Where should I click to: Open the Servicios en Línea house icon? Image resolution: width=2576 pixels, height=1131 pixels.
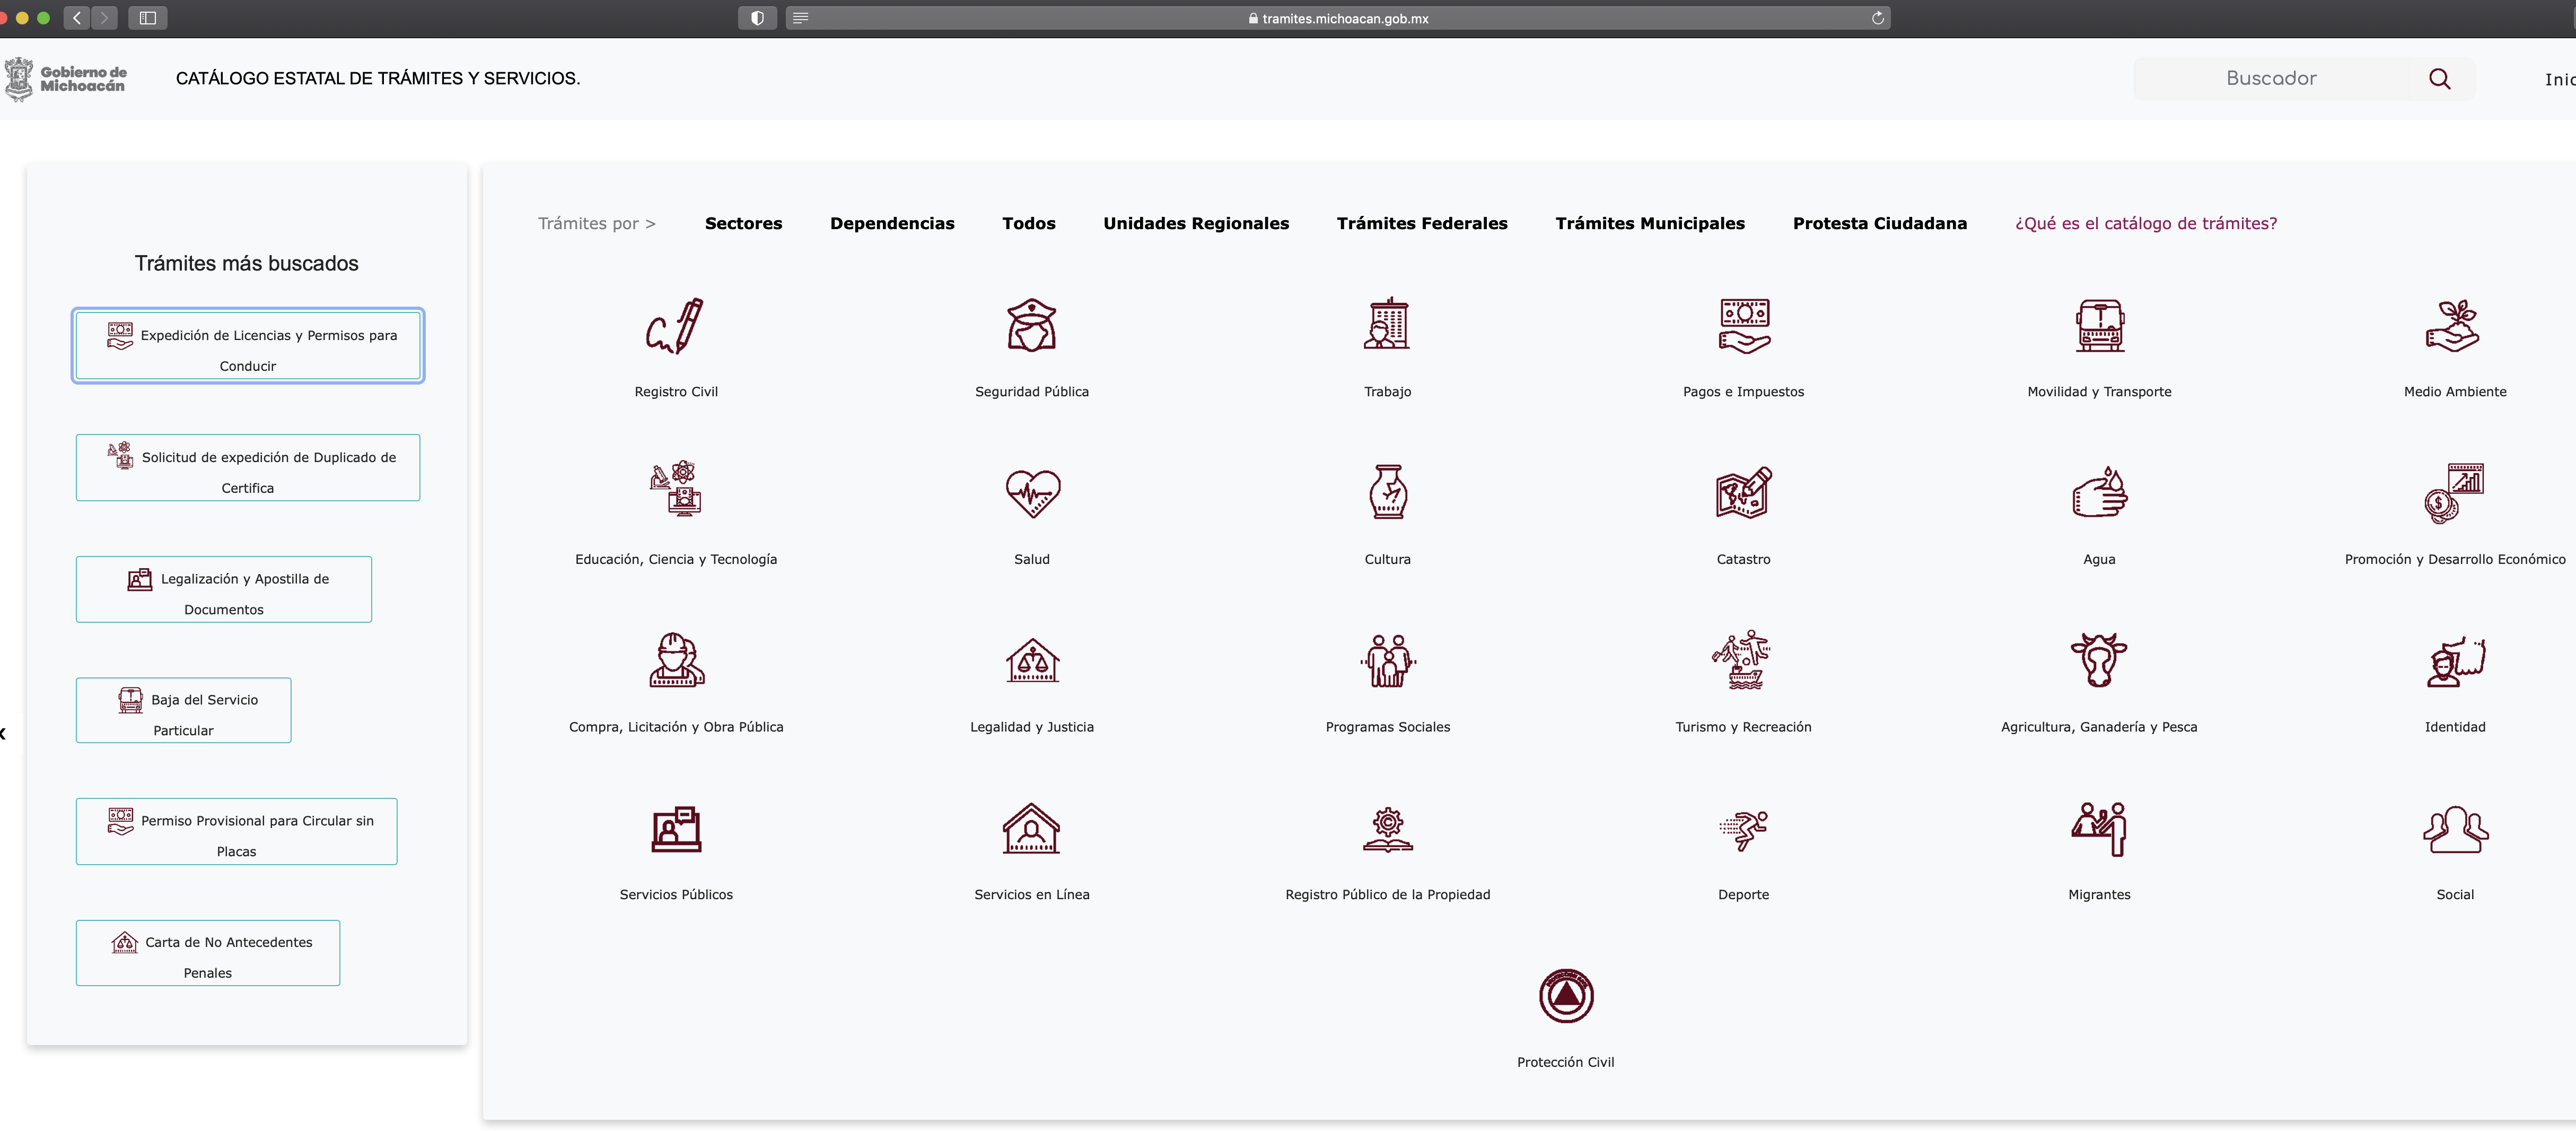tap(1031, 829)
